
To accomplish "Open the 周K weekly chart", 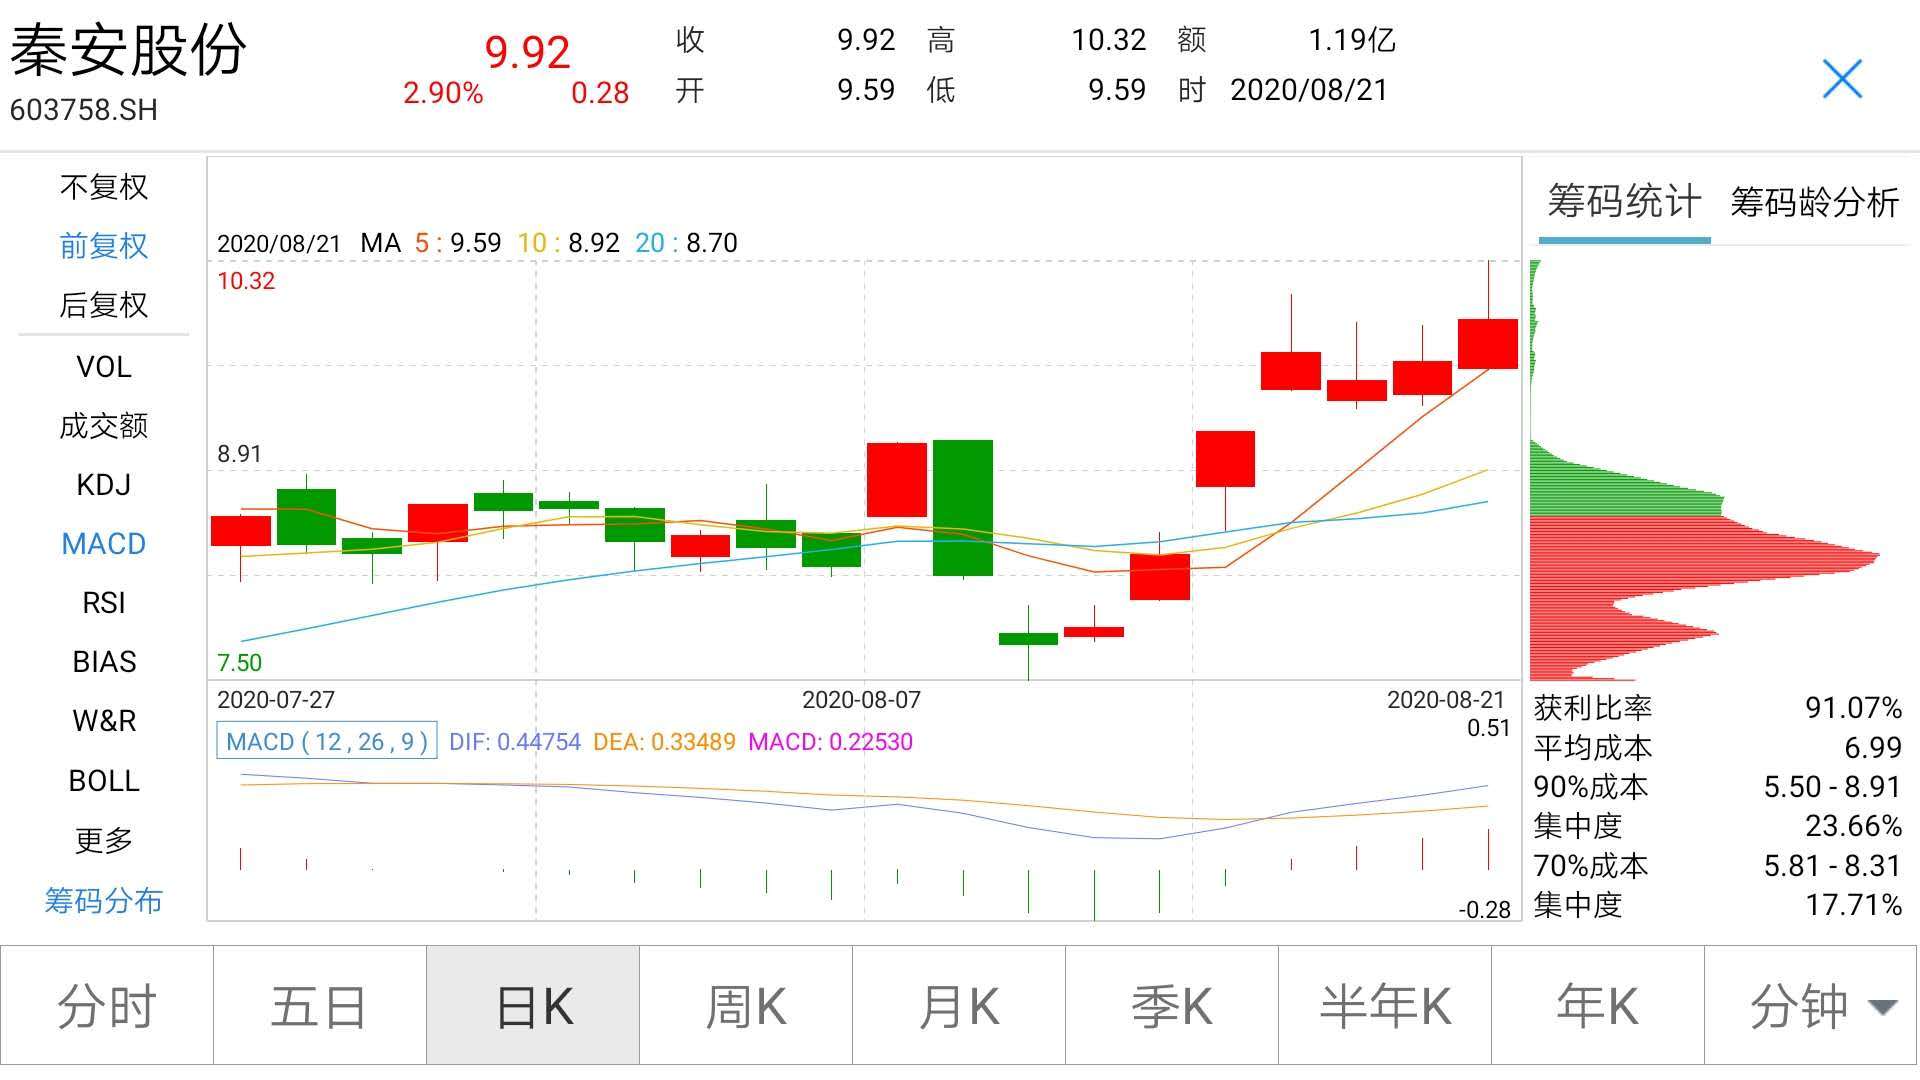I will pyautogui.click(x=746, y=1006).
